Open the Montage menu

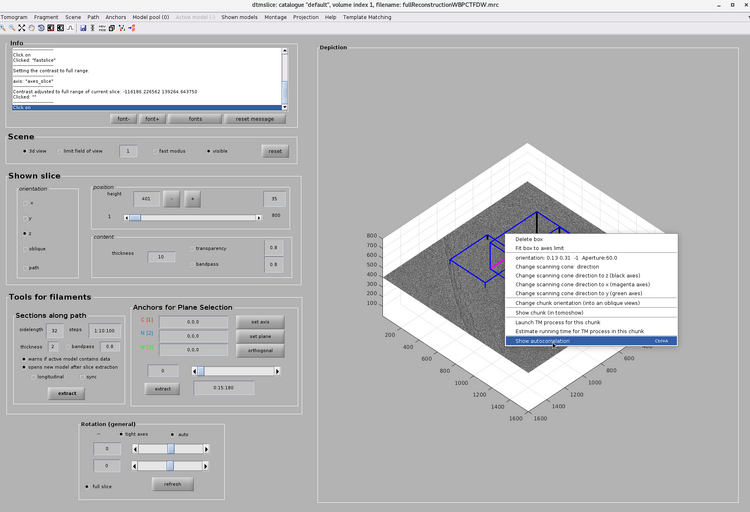coord(275,17)
